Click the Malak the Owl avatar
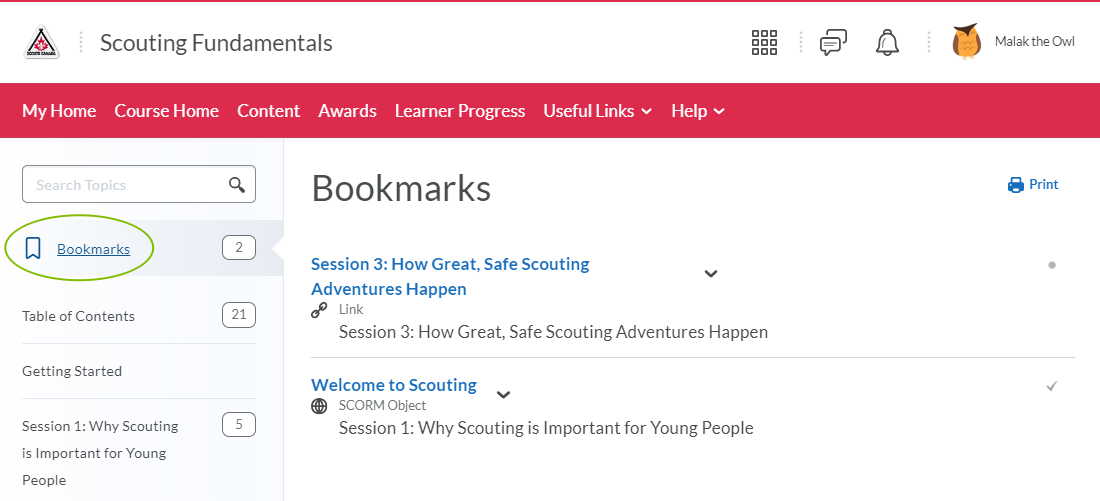The height and width of the screenshot is (501, 1100). point(966,41)
